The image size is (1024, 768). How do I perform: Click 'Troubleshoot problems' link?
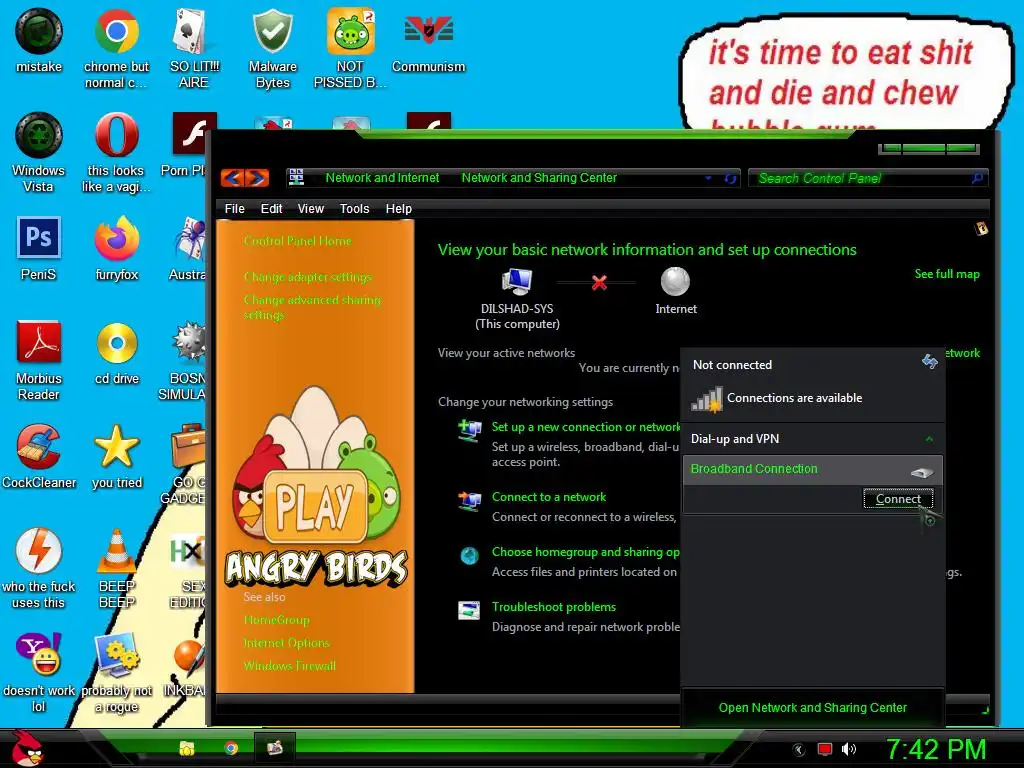pos(554,607)
